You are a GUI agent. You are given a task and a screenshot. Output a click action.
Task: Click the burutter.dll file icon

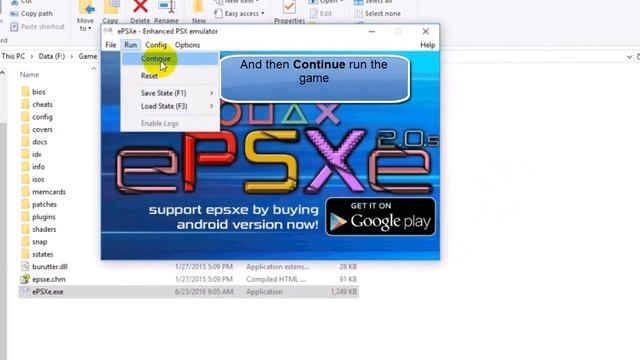(25, 267)
